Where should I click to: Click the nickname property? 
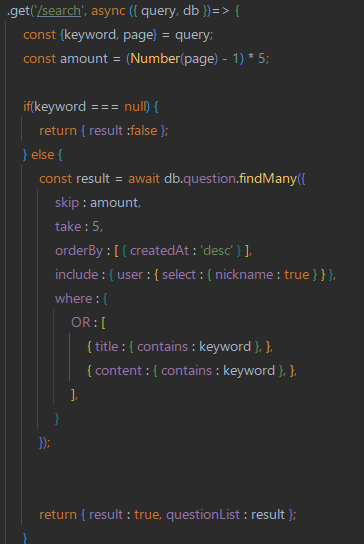point(244,275)
